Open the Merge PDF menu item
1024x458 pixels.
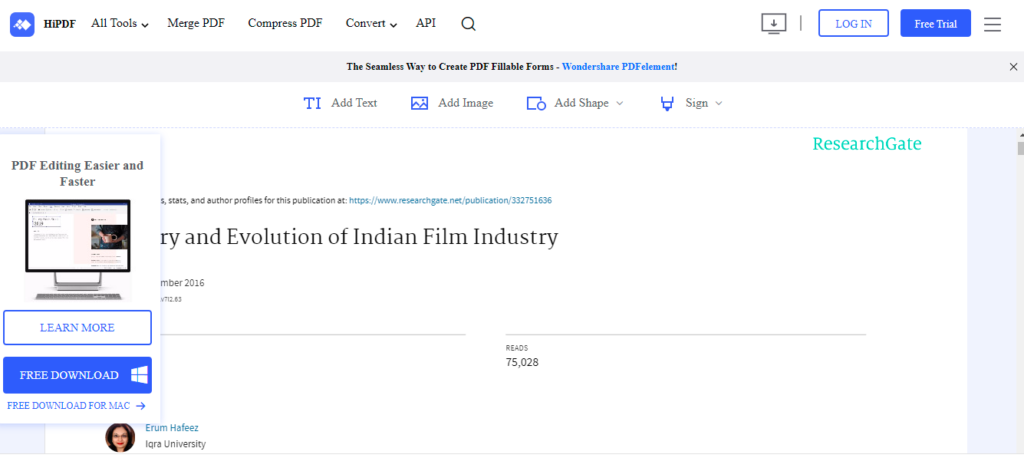196,23
